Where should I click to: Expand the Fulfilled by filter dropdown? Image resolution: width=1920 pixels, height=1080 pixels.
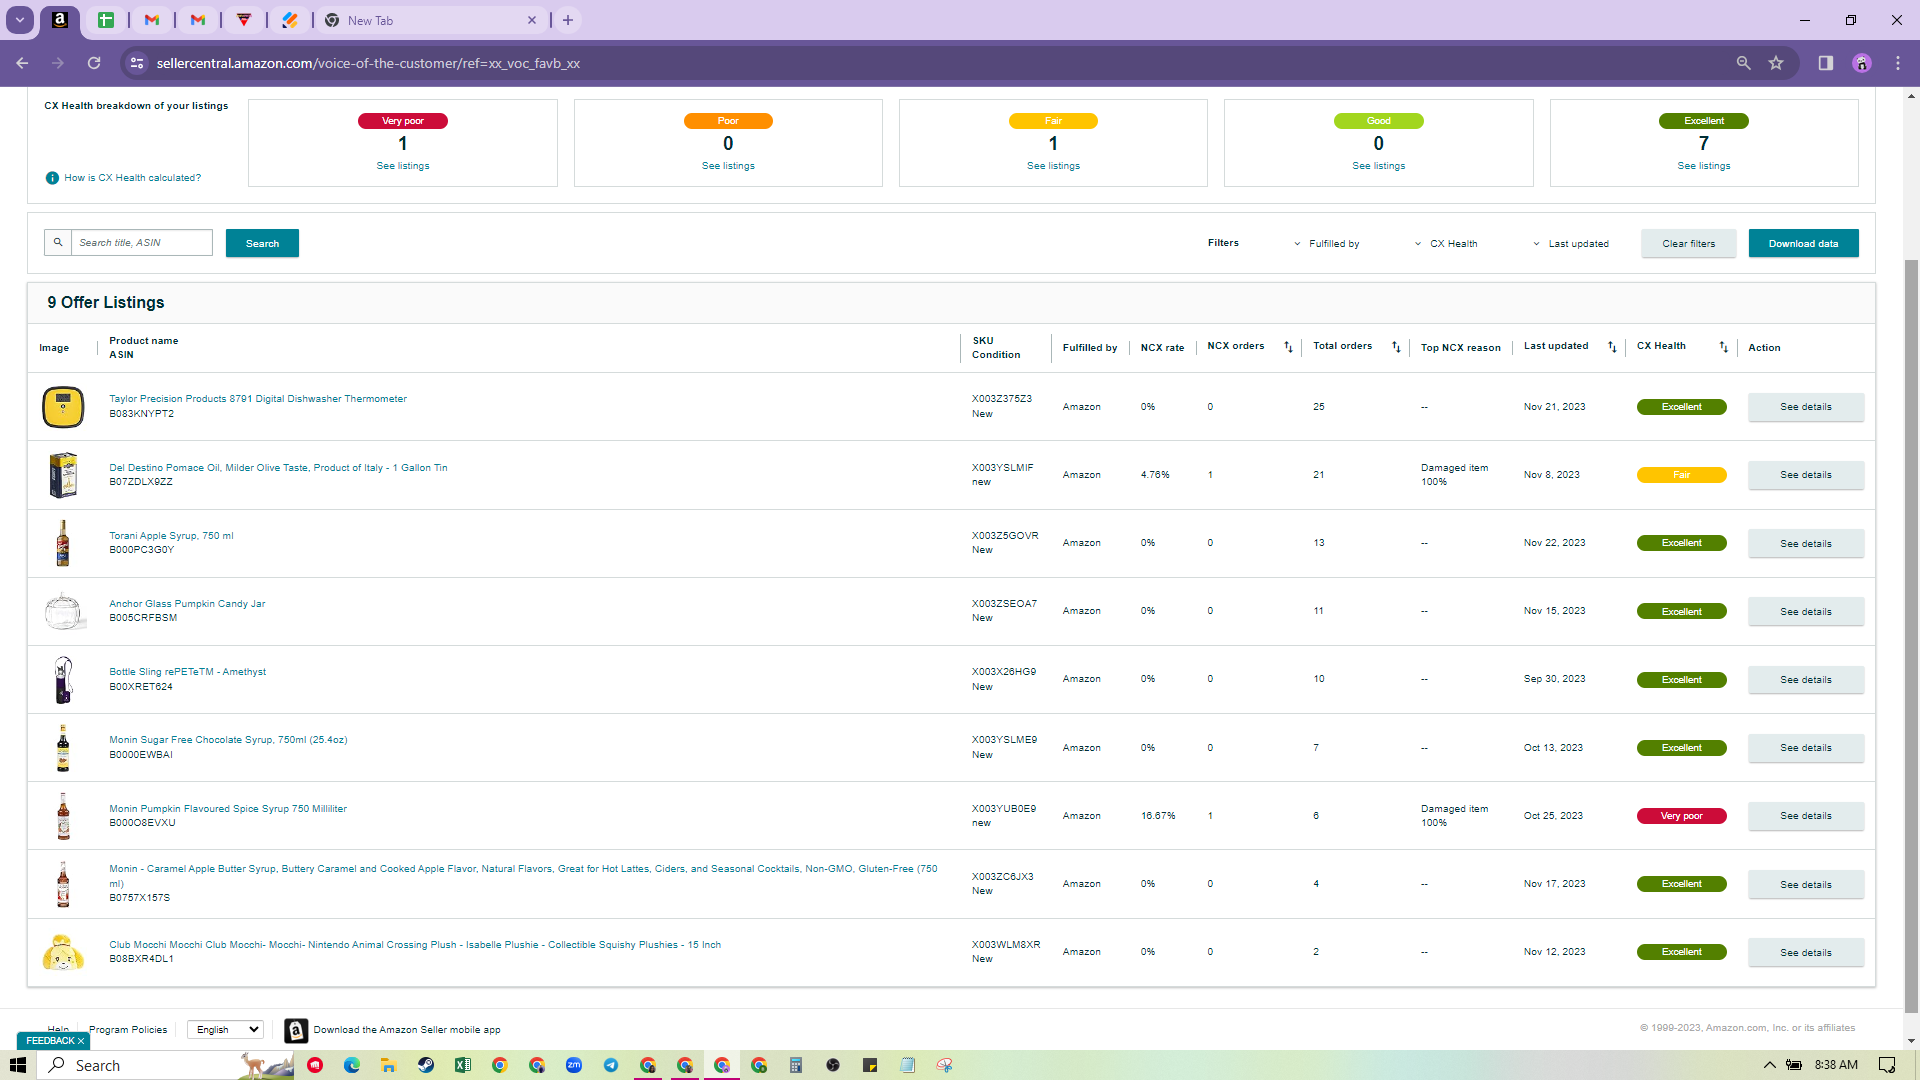point(1326,244)
